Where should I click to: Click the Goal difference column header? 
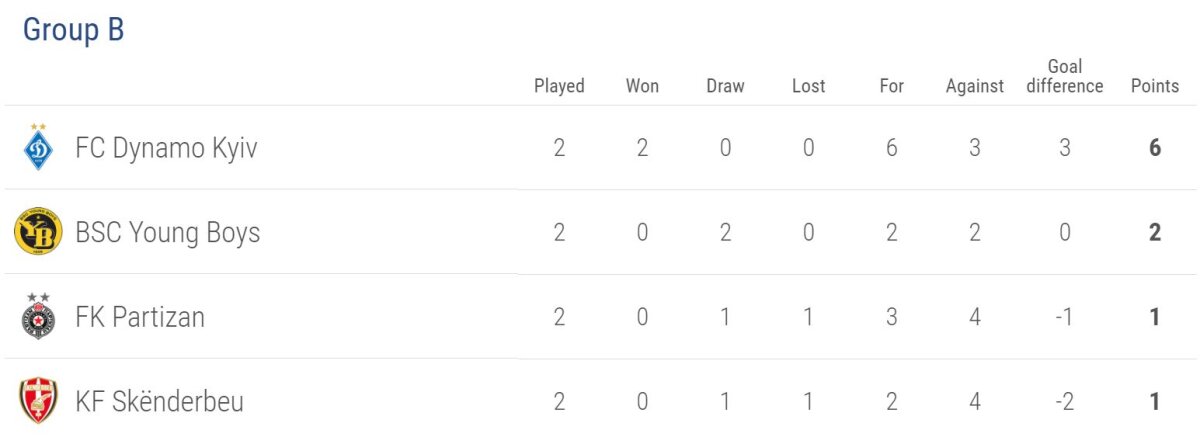pos(1065,76)
